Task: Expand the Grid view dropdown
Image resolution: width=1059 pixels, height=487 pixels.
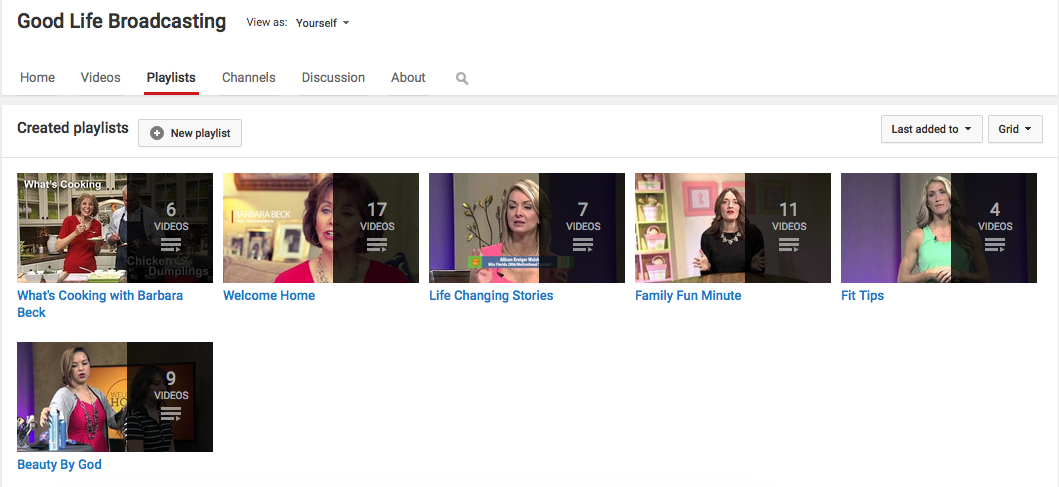Action: point(1015,129)
